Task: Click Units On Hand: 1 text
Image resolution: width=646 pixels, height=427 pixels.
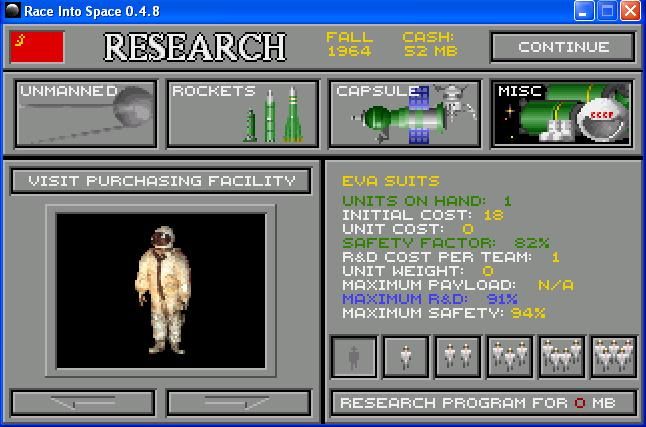Action: 427,201
